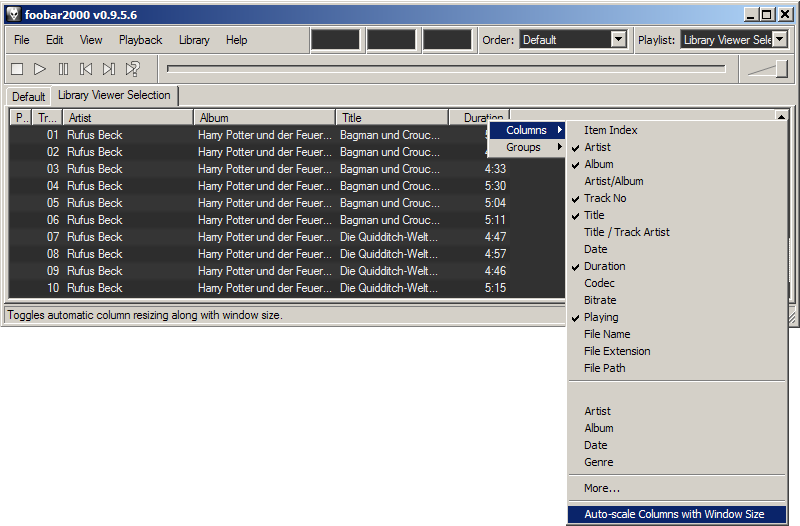Enable the Artist/Album column
The image size is (800, 526).
tap(677, 181)
